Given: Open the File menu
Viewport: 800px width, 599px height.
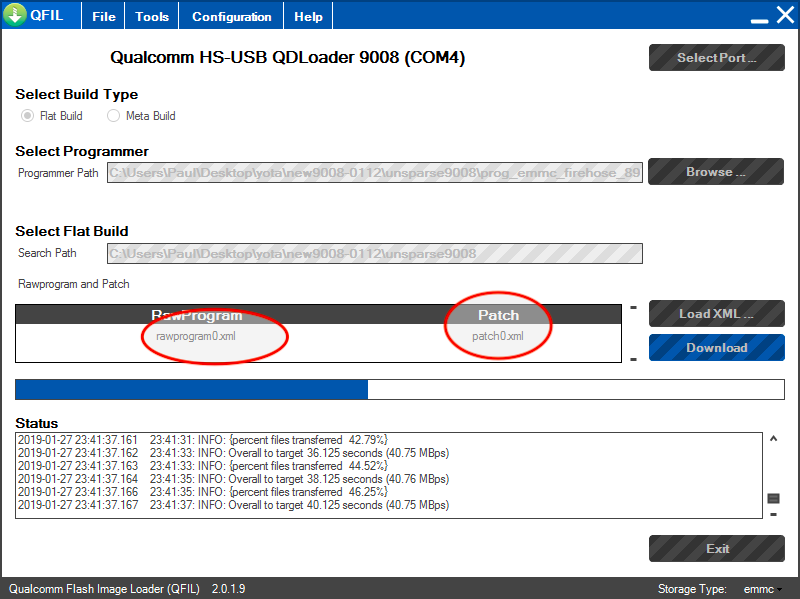Looking at the screenshot, I should pos(104,16).
